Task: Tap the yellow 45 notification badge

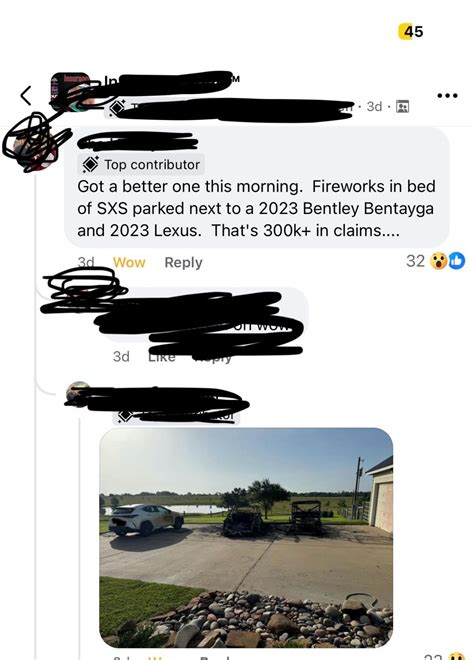Action: tap(411, 32)
